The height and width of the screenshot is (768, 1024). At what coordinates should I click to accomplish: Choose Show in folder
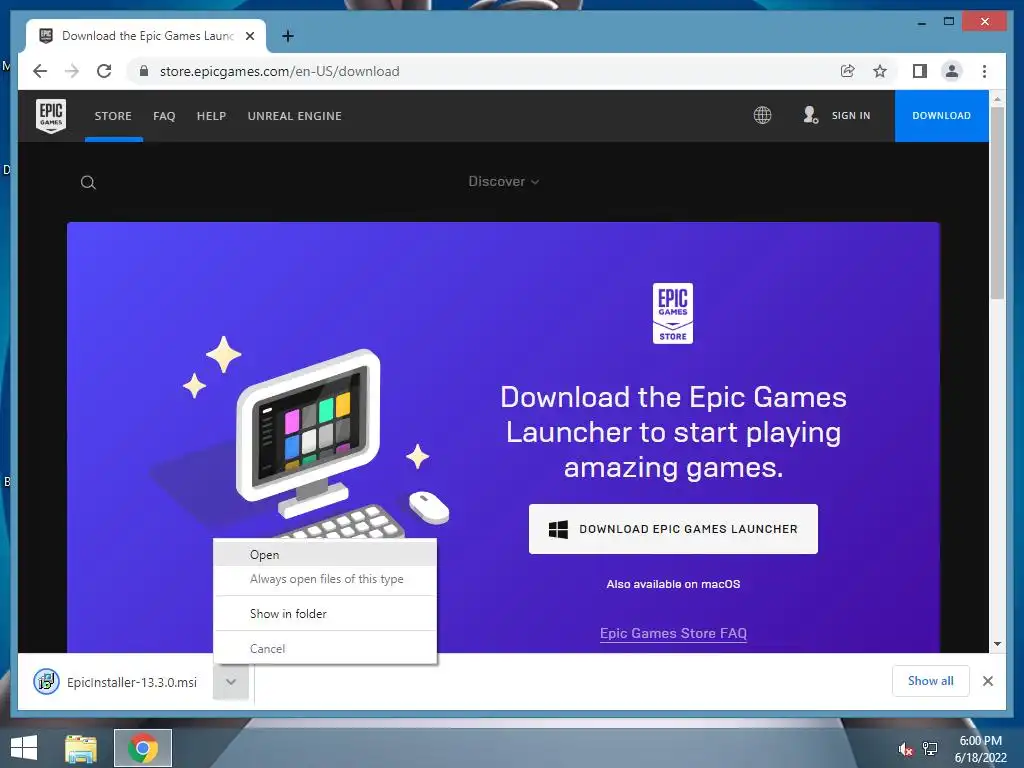pos(325,614)
